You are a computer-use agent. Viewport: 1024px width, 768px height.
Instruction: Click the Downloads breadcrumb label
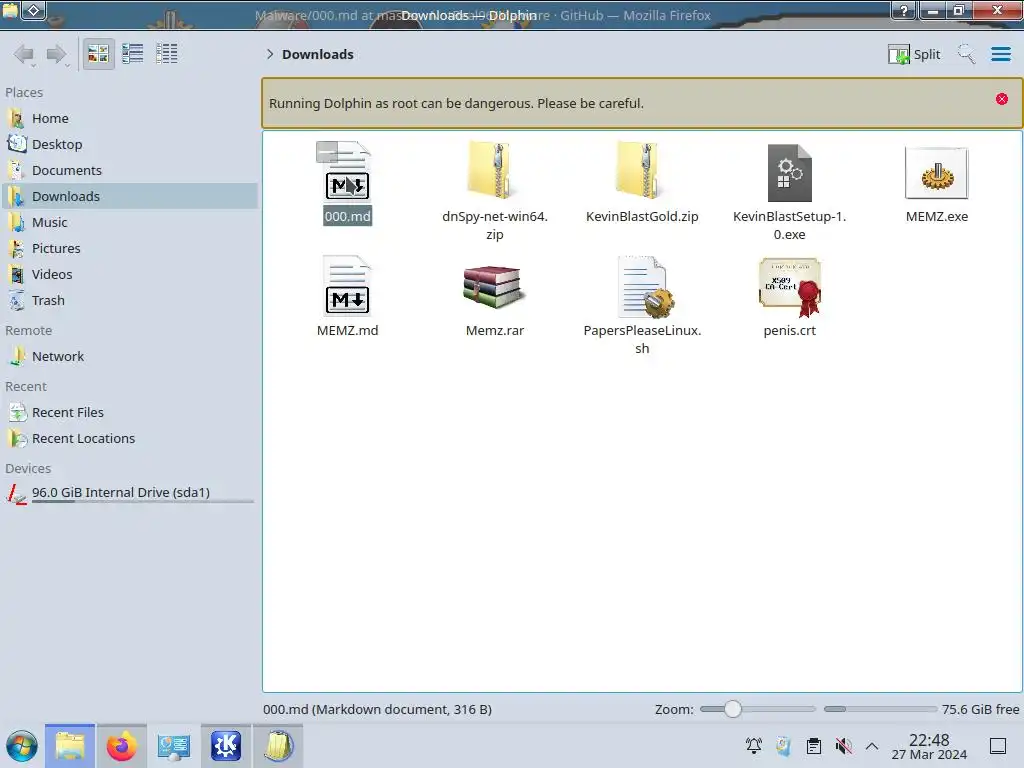(317, 54)
